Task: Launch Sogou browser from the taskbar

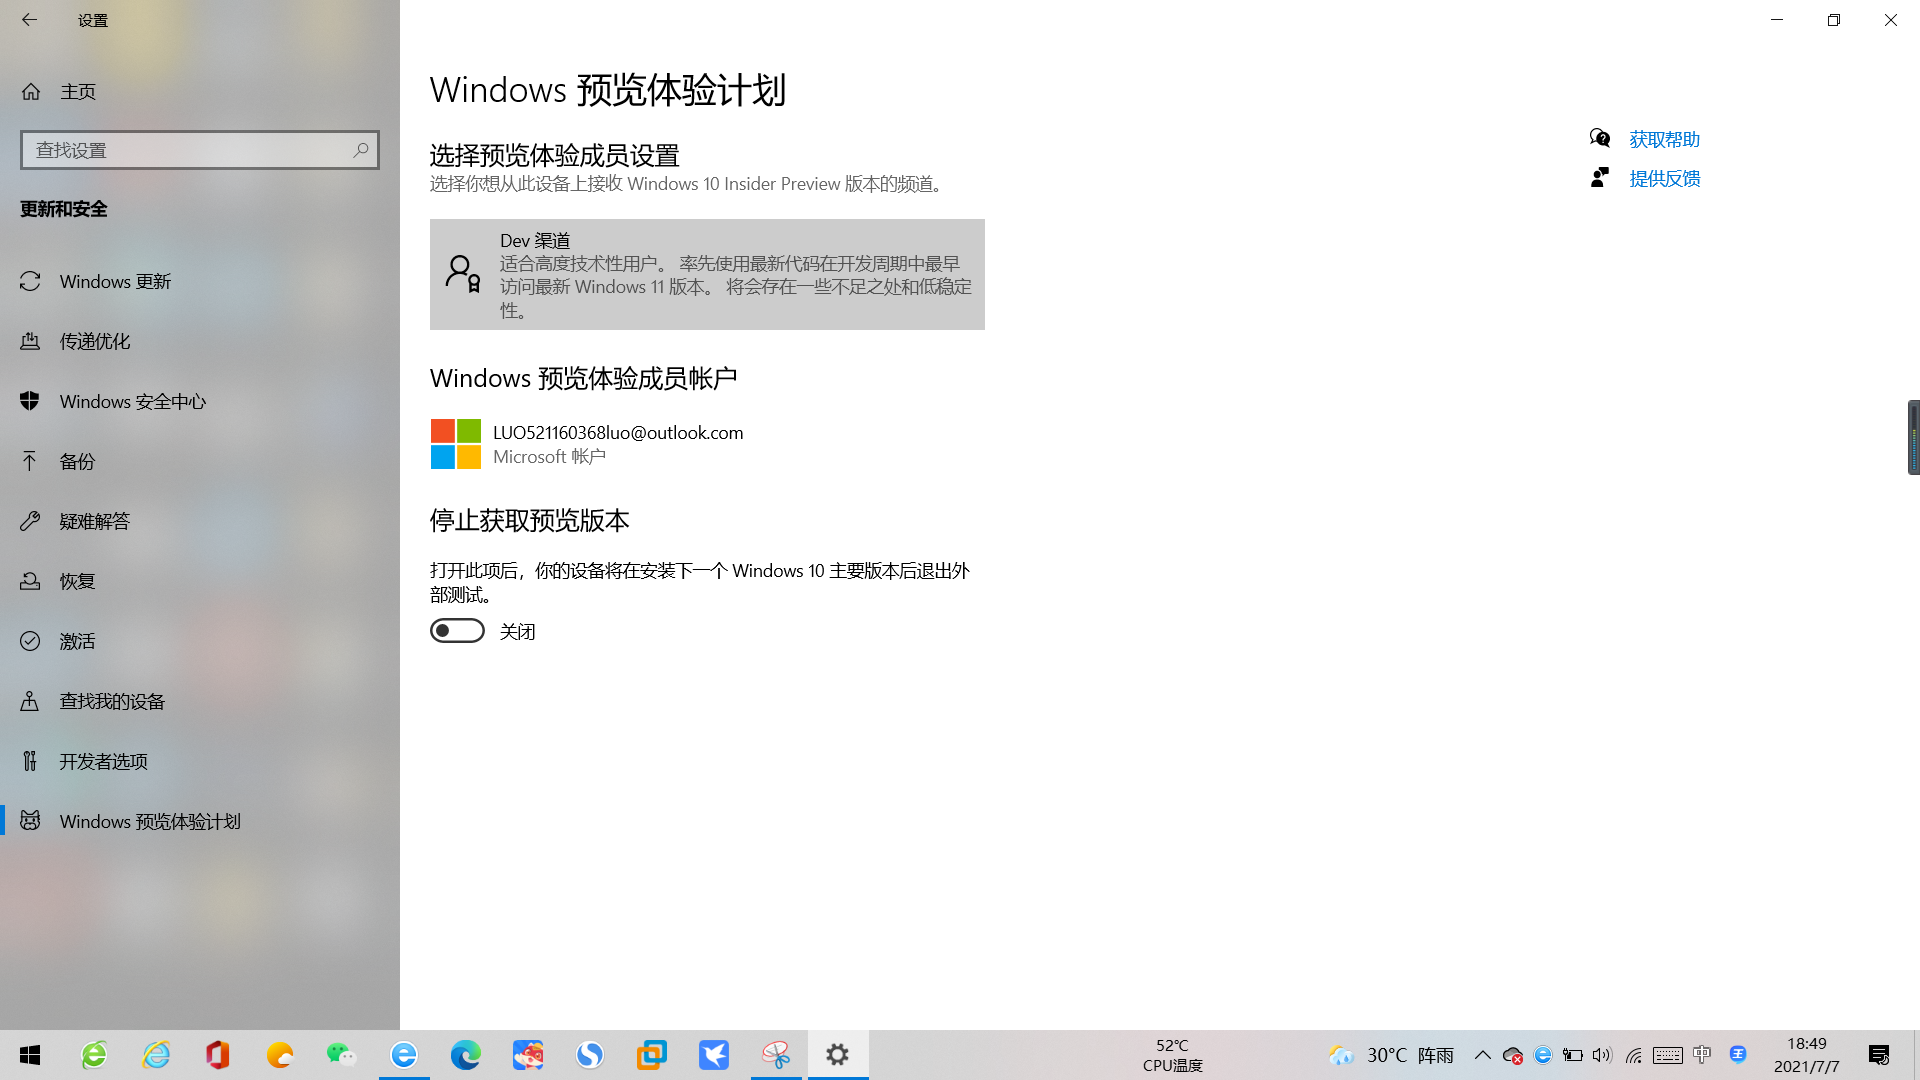Action: click(590, 1055)
